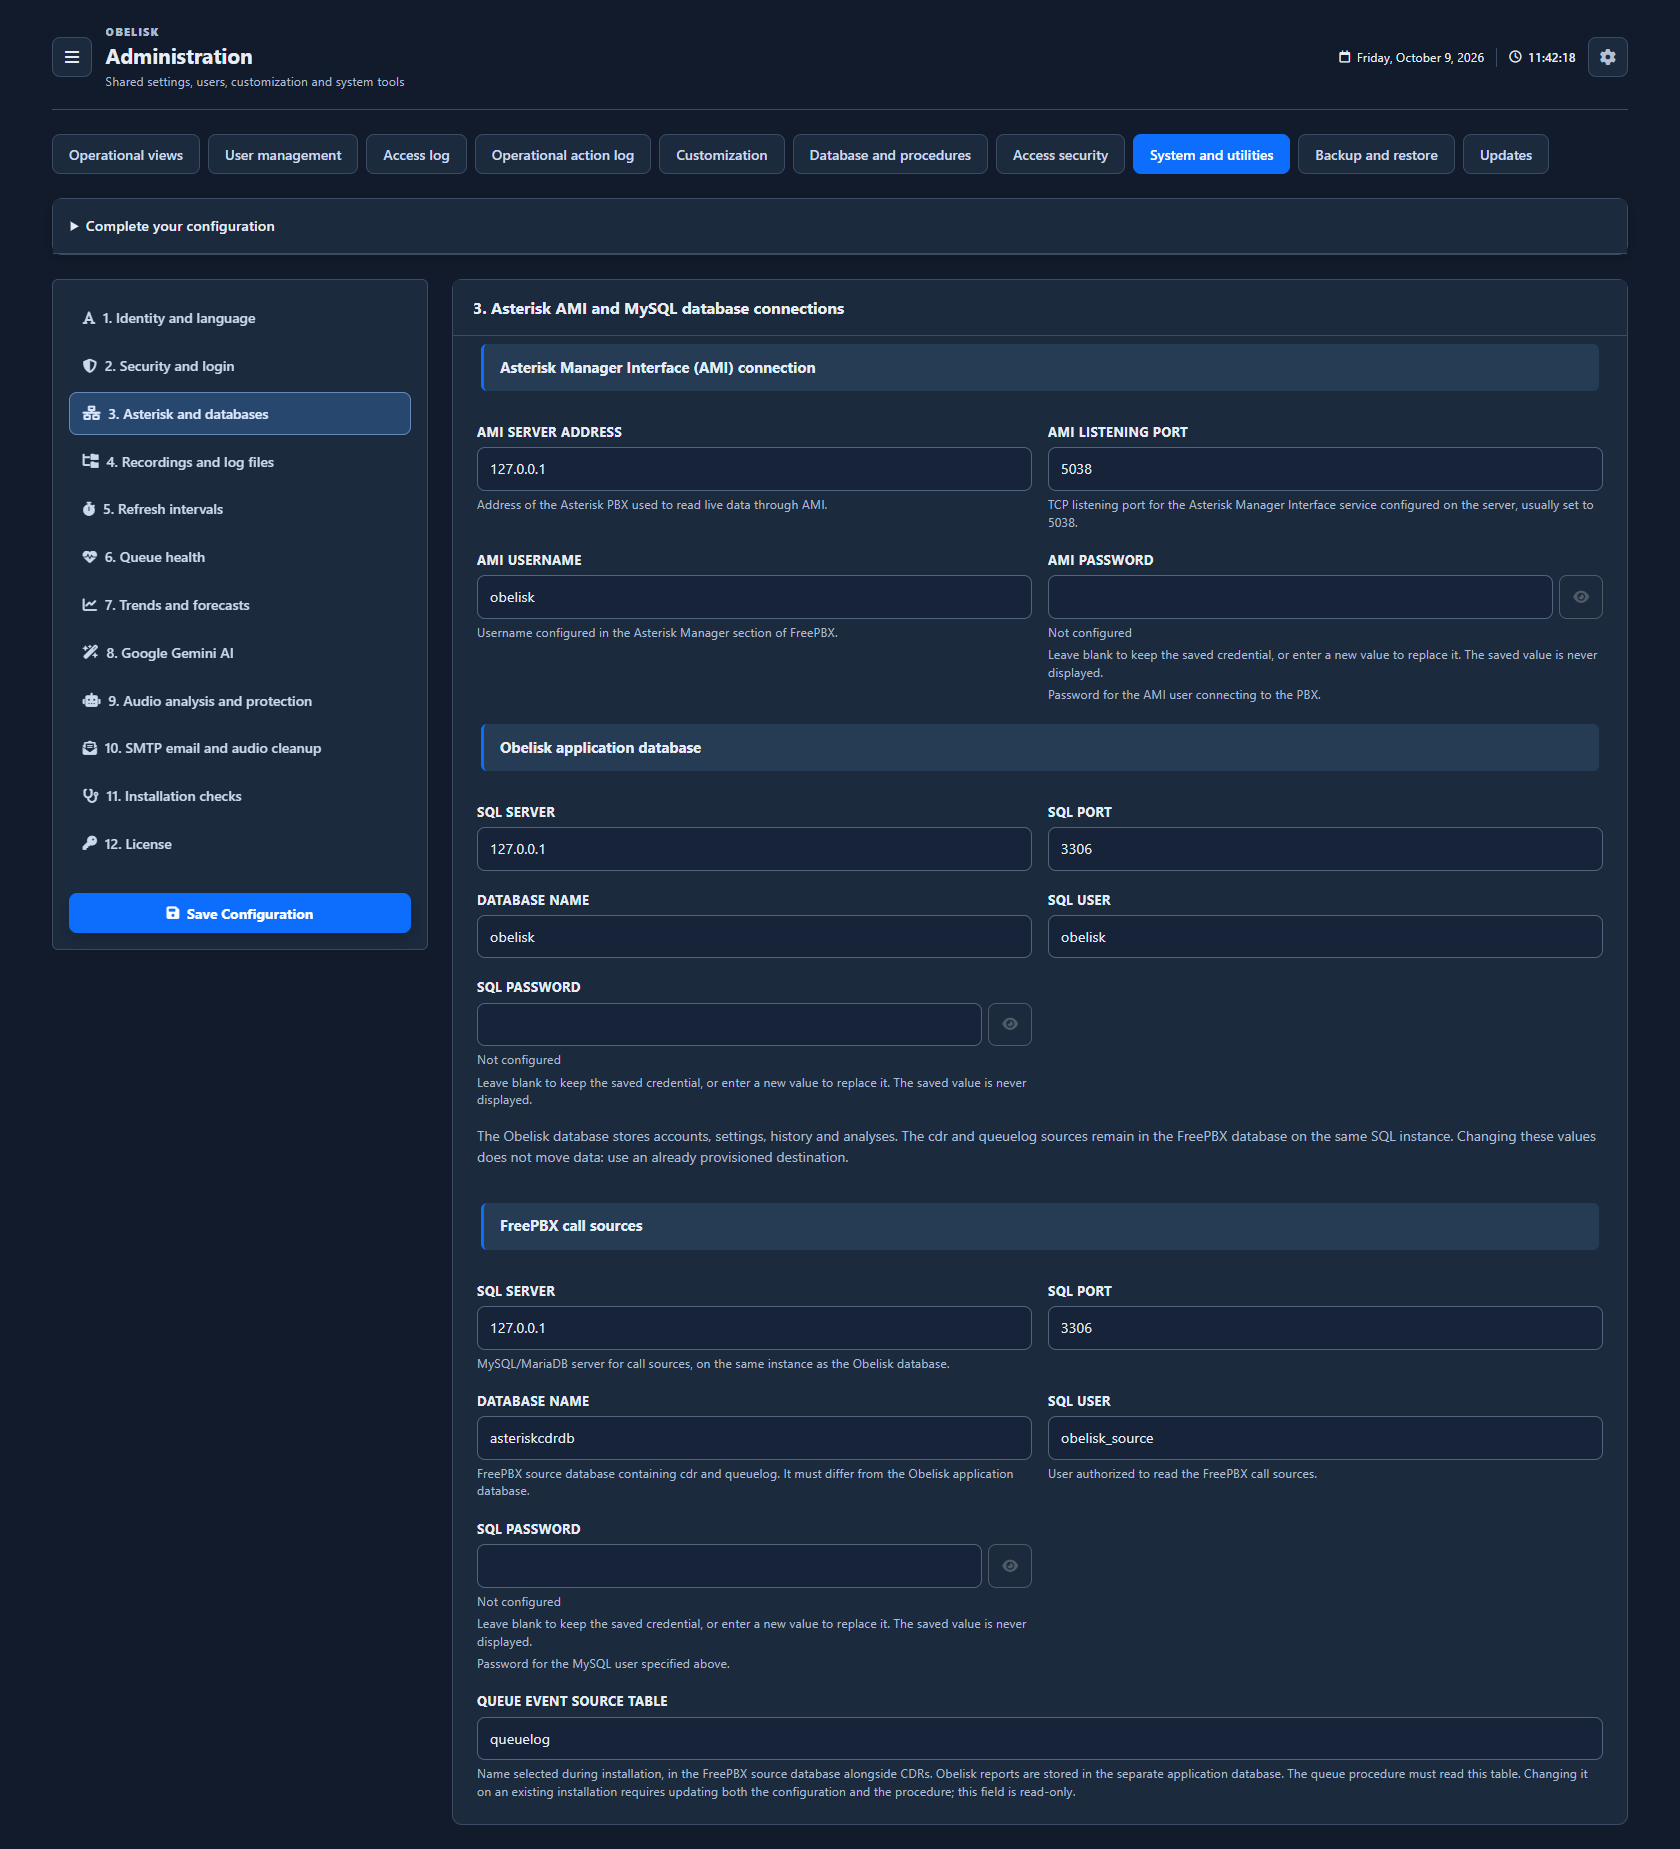Go to the Access security tab
The image size is (1680, 1849).
(x=1060, y=154)
